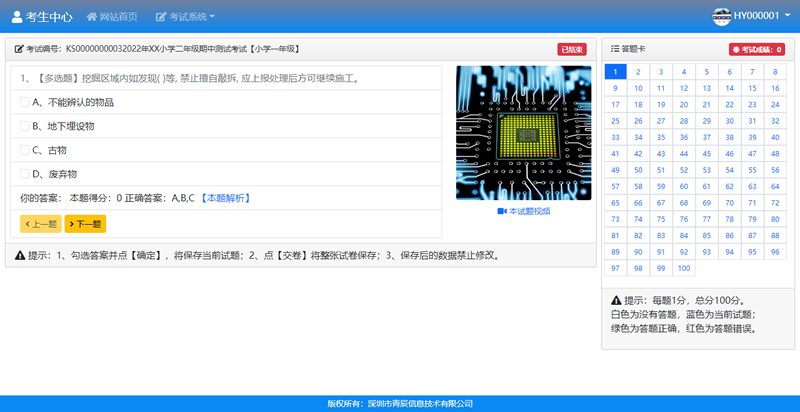This screenshot has height=412, width=800.
Task: Jump to question 50 in answer card
Action: point(639,170)
